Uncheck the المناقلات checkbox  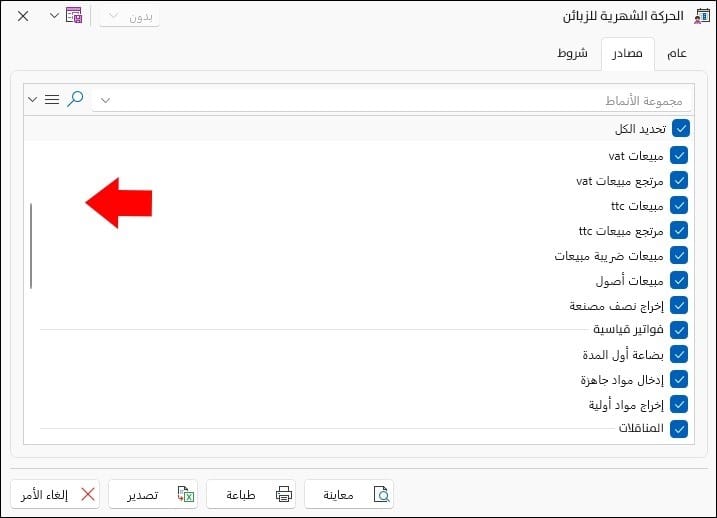(679, 429)
